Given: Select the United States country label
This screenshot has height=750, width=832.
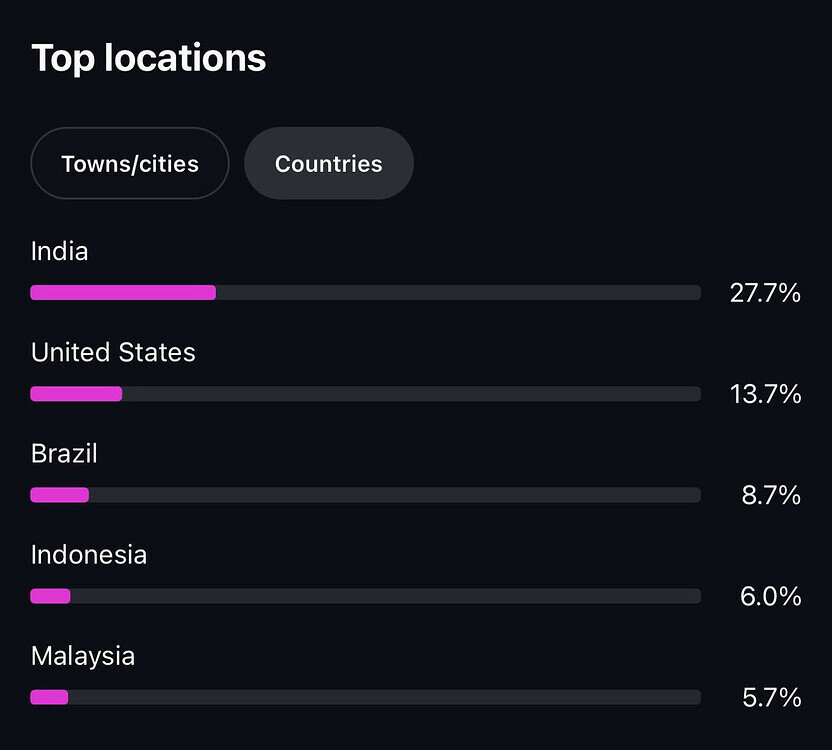Looking at the screenshot, I should 113,352.
